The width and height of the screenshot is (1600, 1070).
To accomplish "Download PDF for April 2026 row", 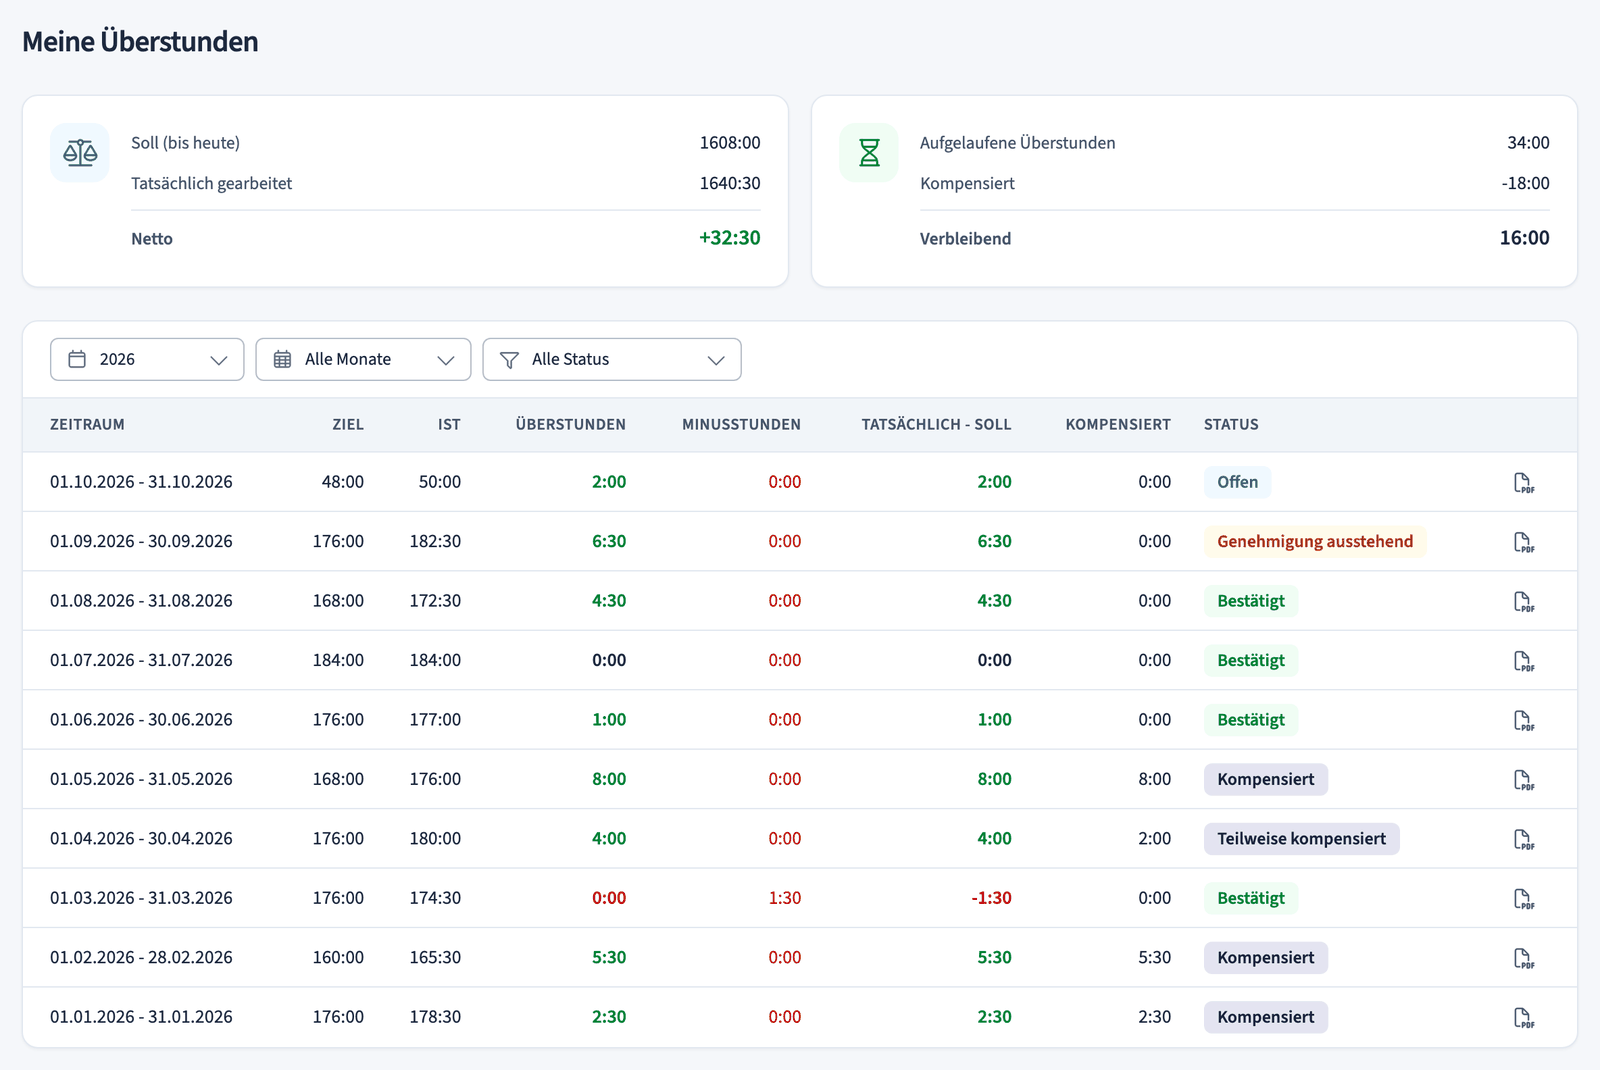I will coord(1523,839).
